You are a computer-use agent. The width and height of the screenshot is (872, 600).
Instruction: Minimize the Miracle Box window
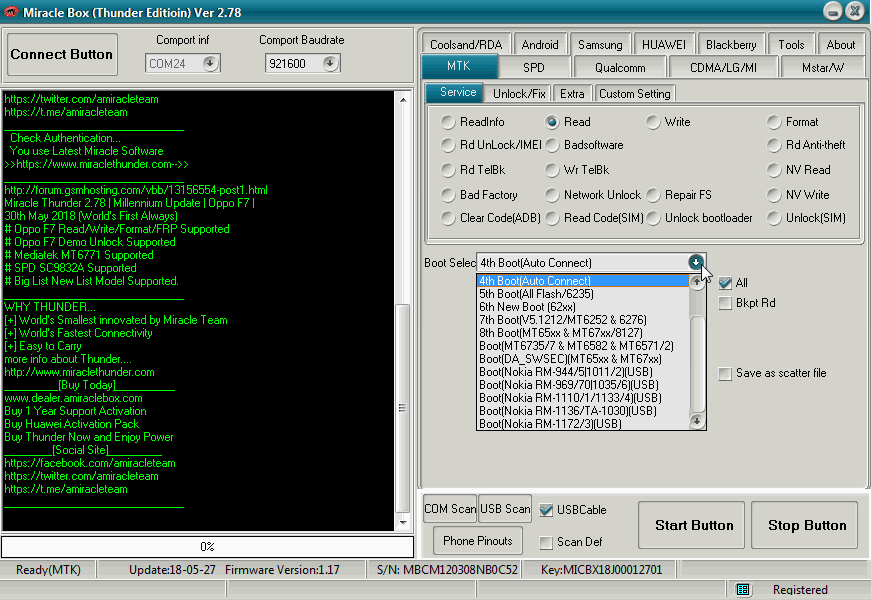point(833,12)
